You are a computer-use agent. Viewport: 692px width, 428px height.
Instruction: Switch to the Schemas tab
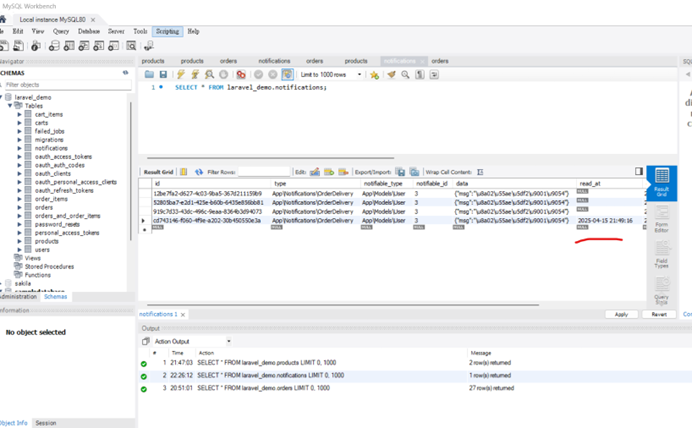[56, 297]
